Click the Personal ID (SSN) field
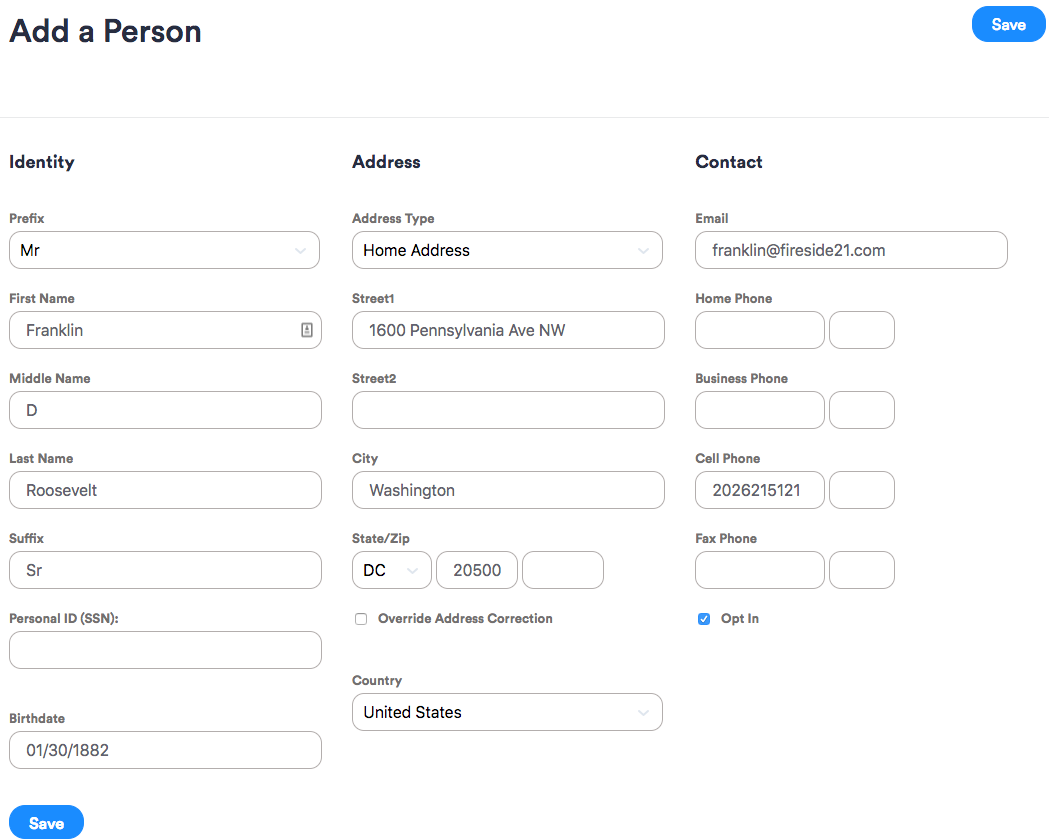Screen dimensions: 1049x840 pos(165,650)
